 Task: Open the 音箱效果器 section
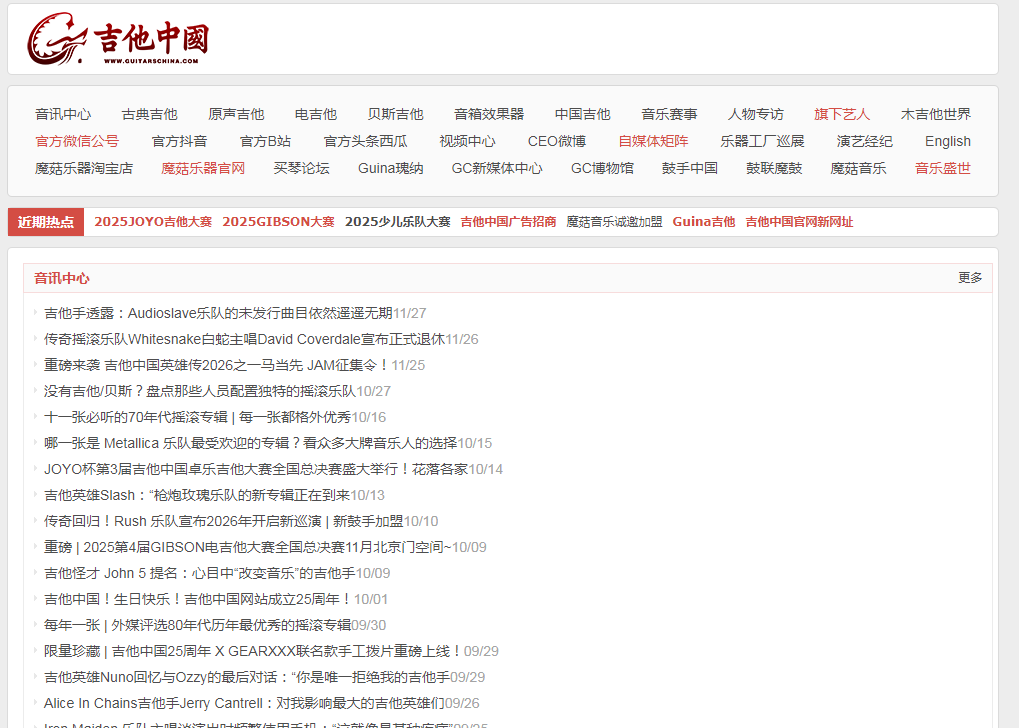487,113
